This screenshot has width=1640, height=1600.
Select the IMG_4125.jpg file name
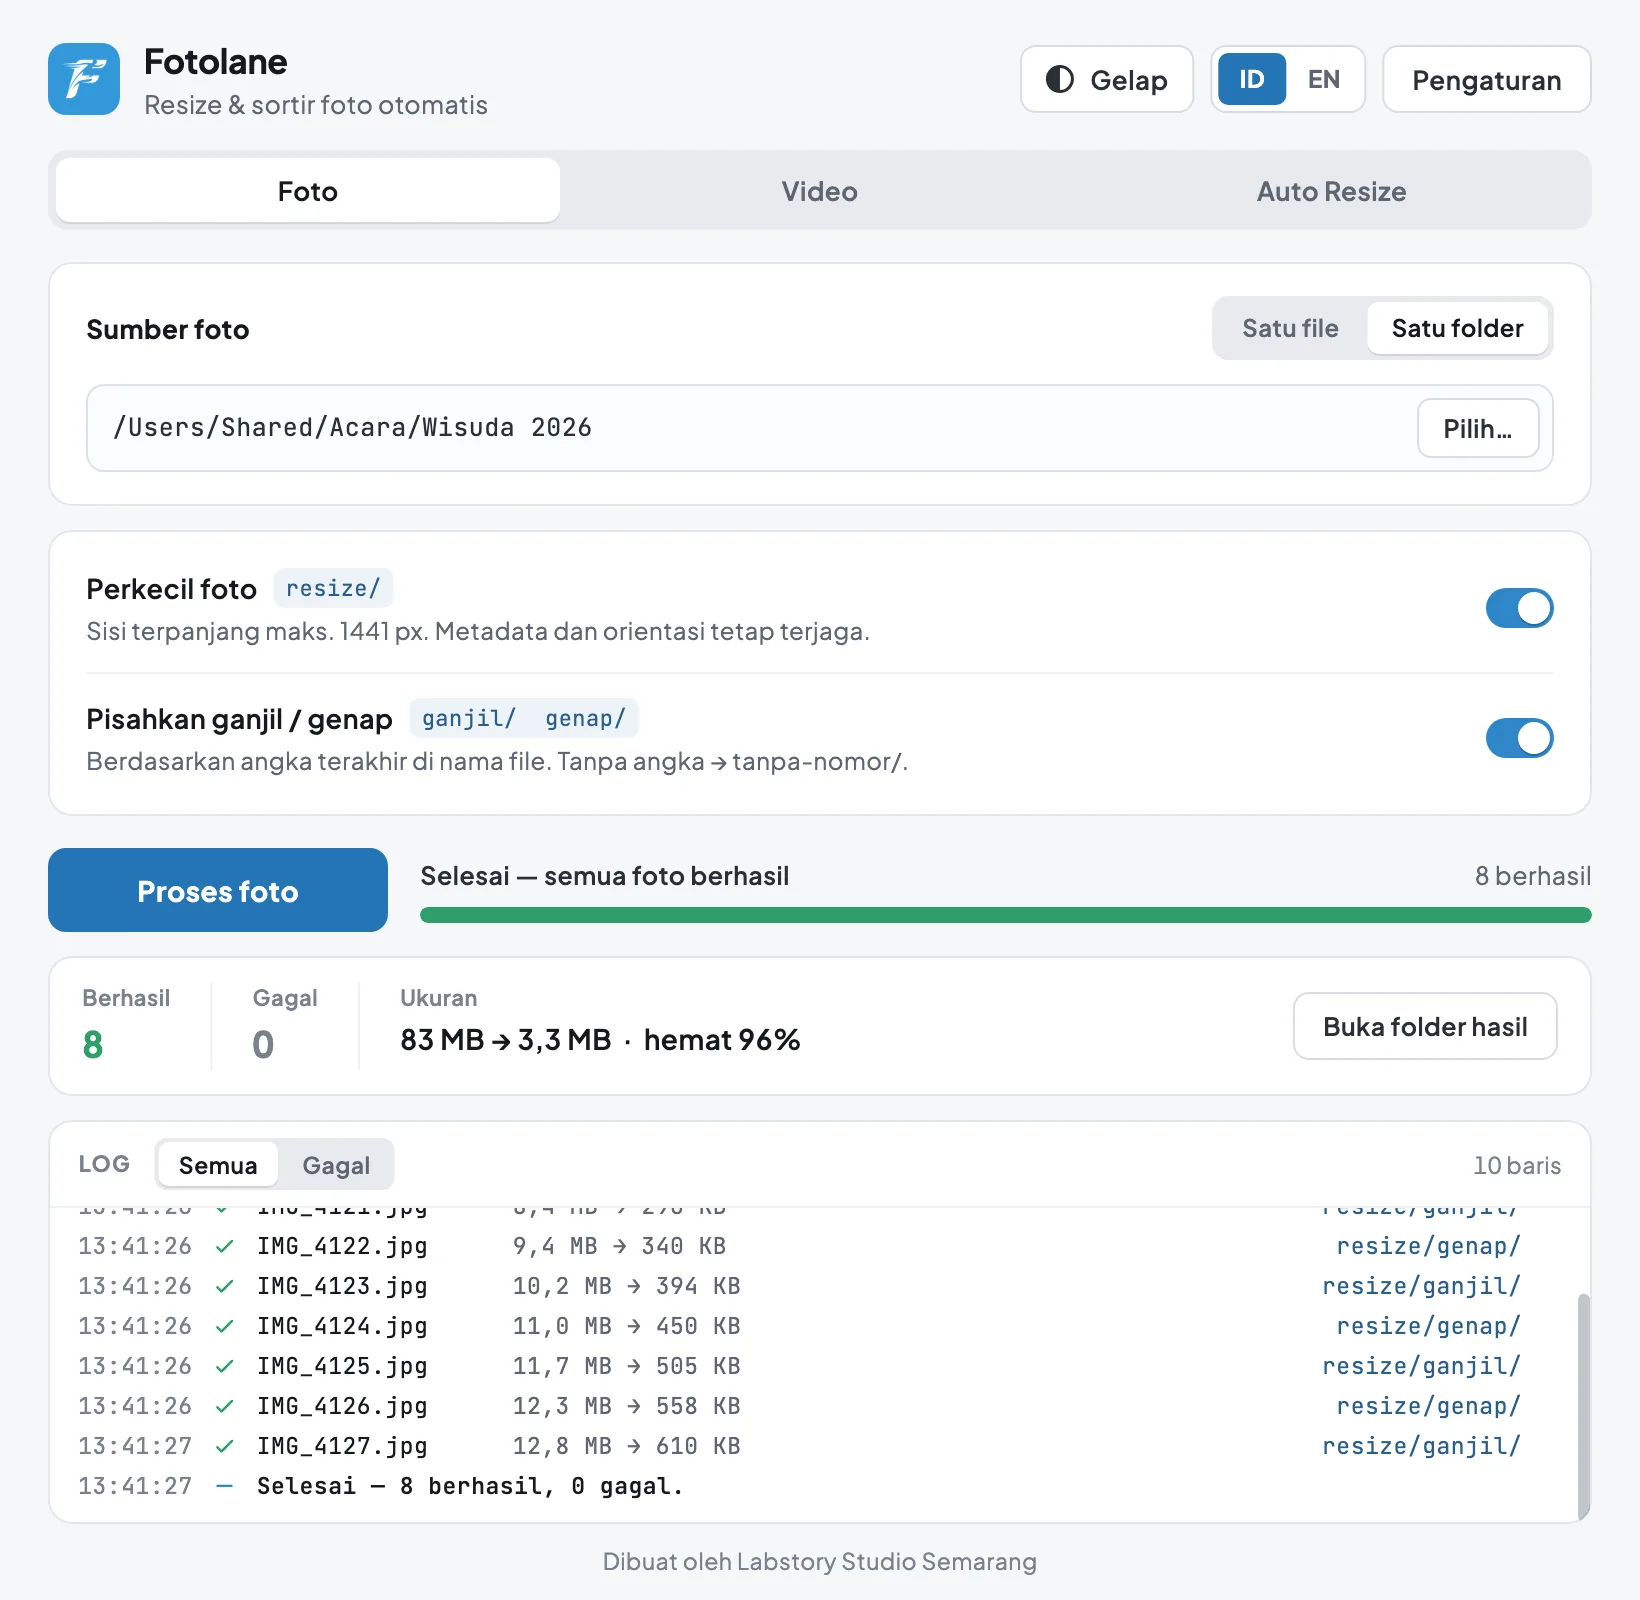pyautogui.click(x=342, y=1366)
